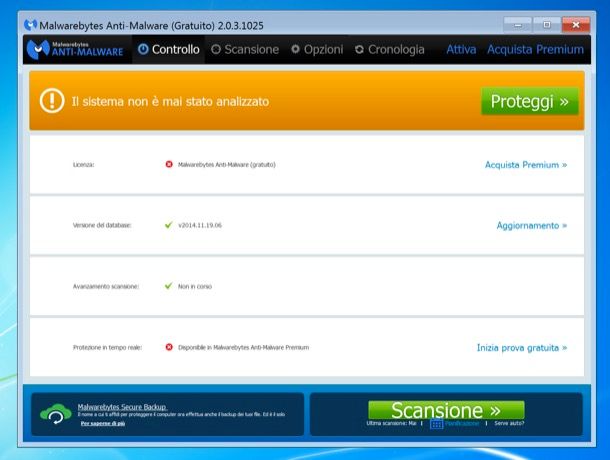This screenshot has height=460, width=610.
Task: Close the Malwarebytes Anti-Malware window
Action: tap(576, 25)
